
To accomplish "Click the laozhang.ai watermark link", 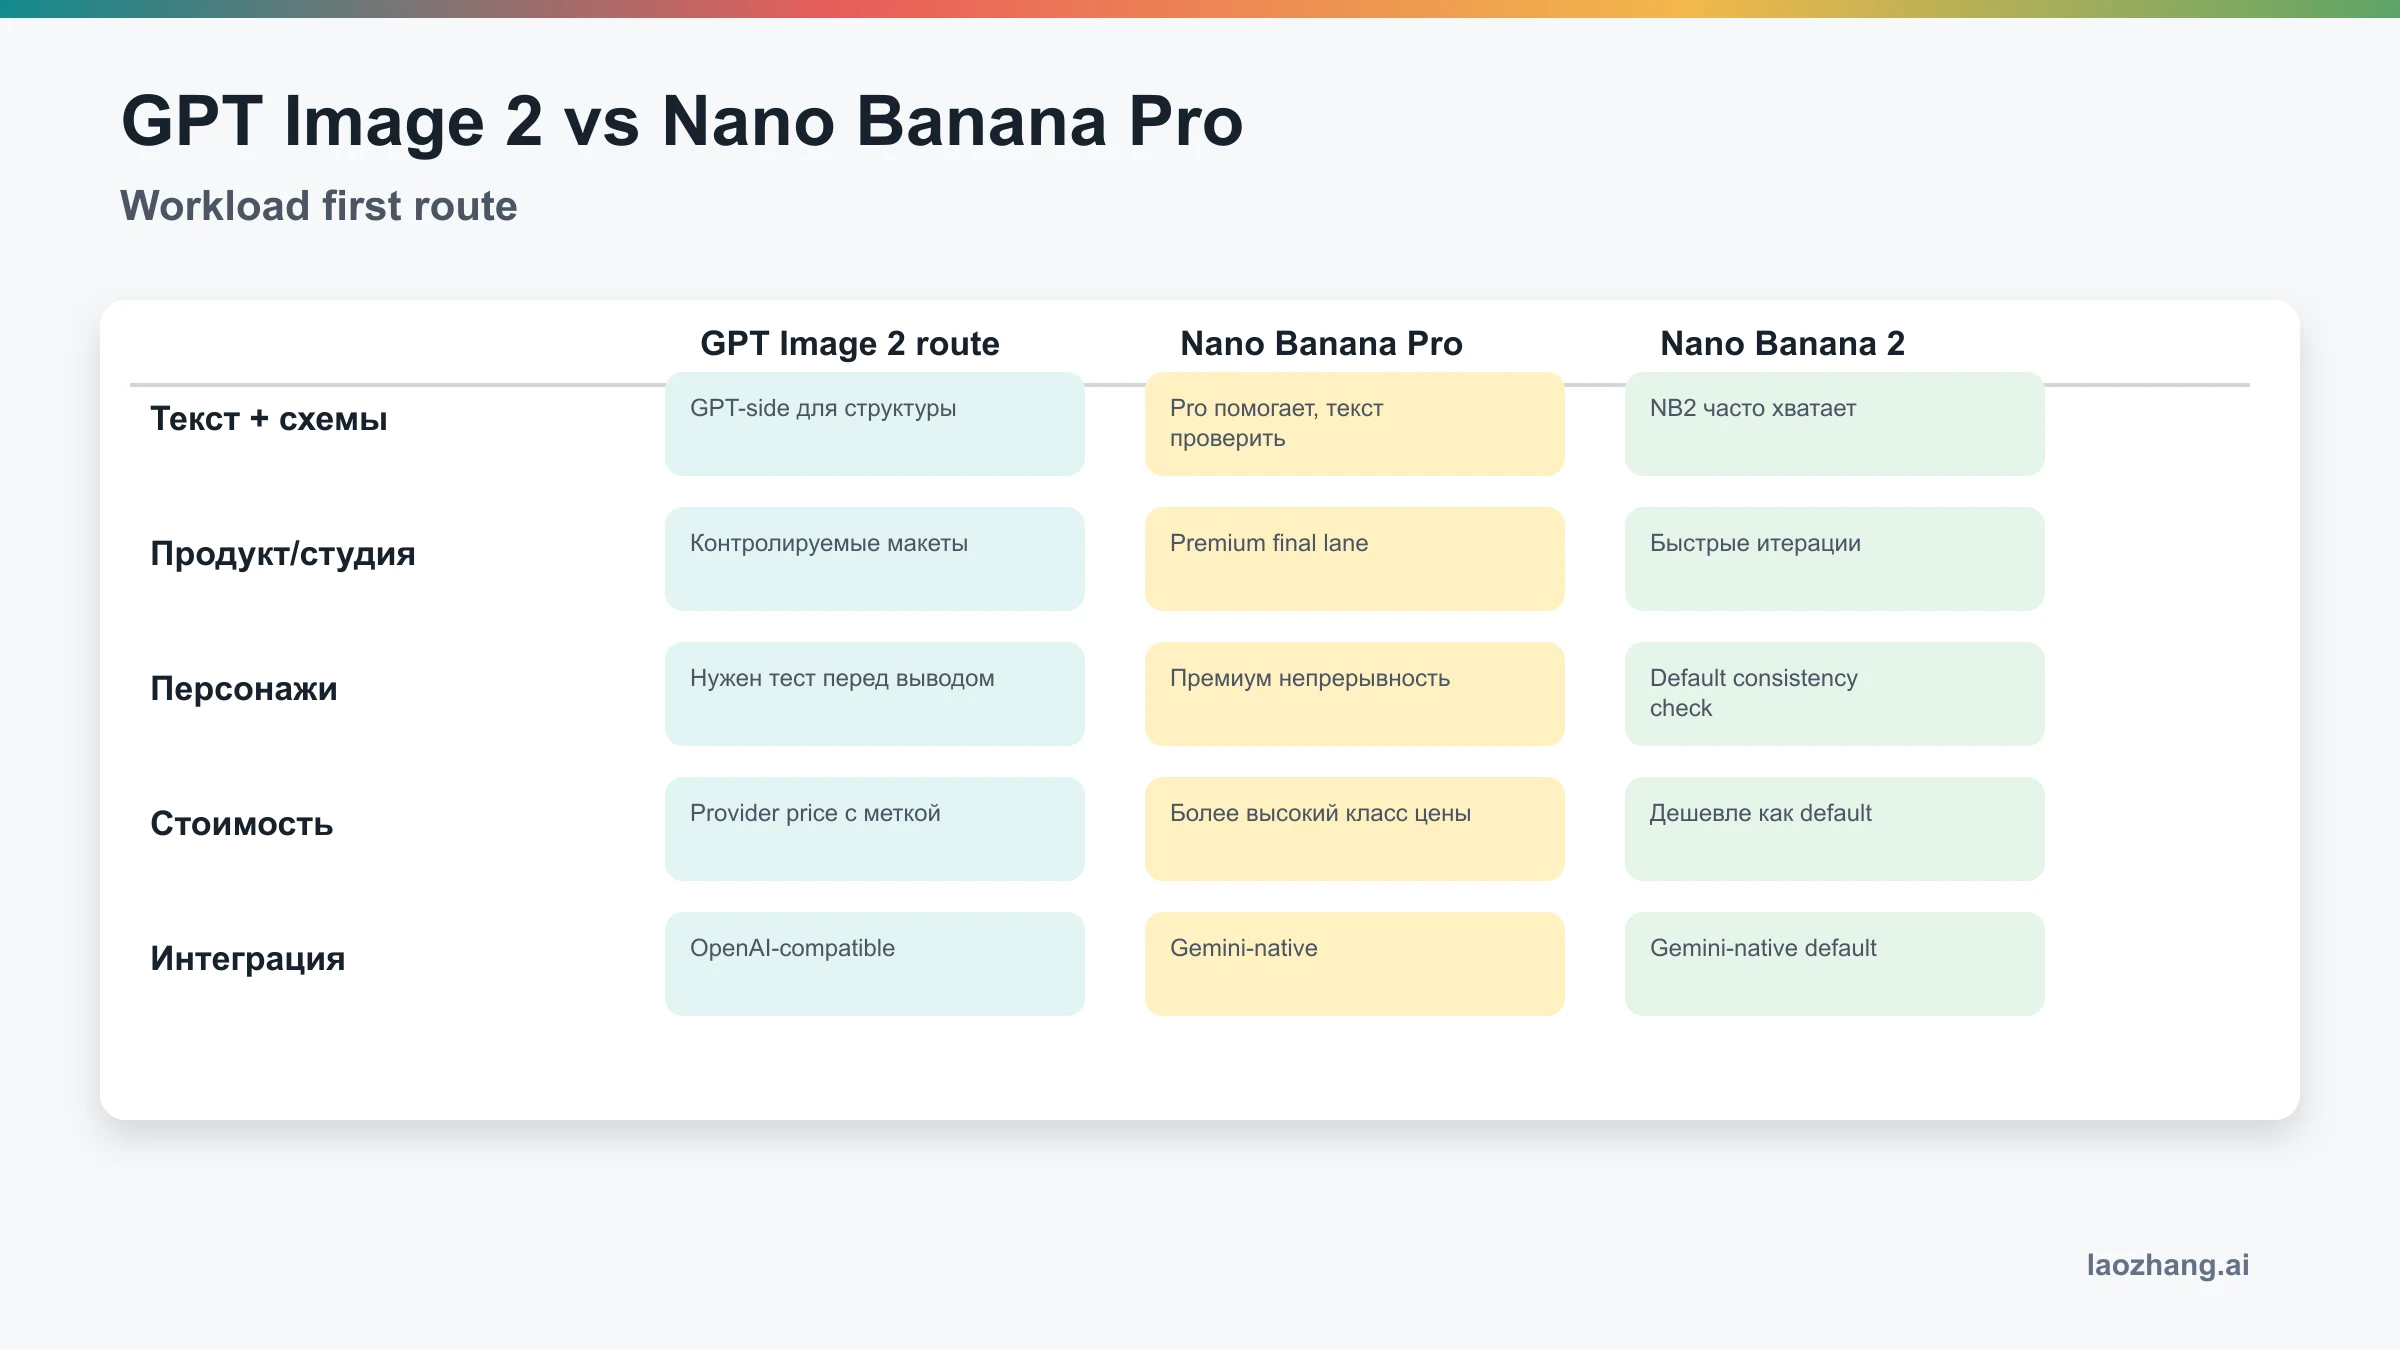I will (2167, 1265).
